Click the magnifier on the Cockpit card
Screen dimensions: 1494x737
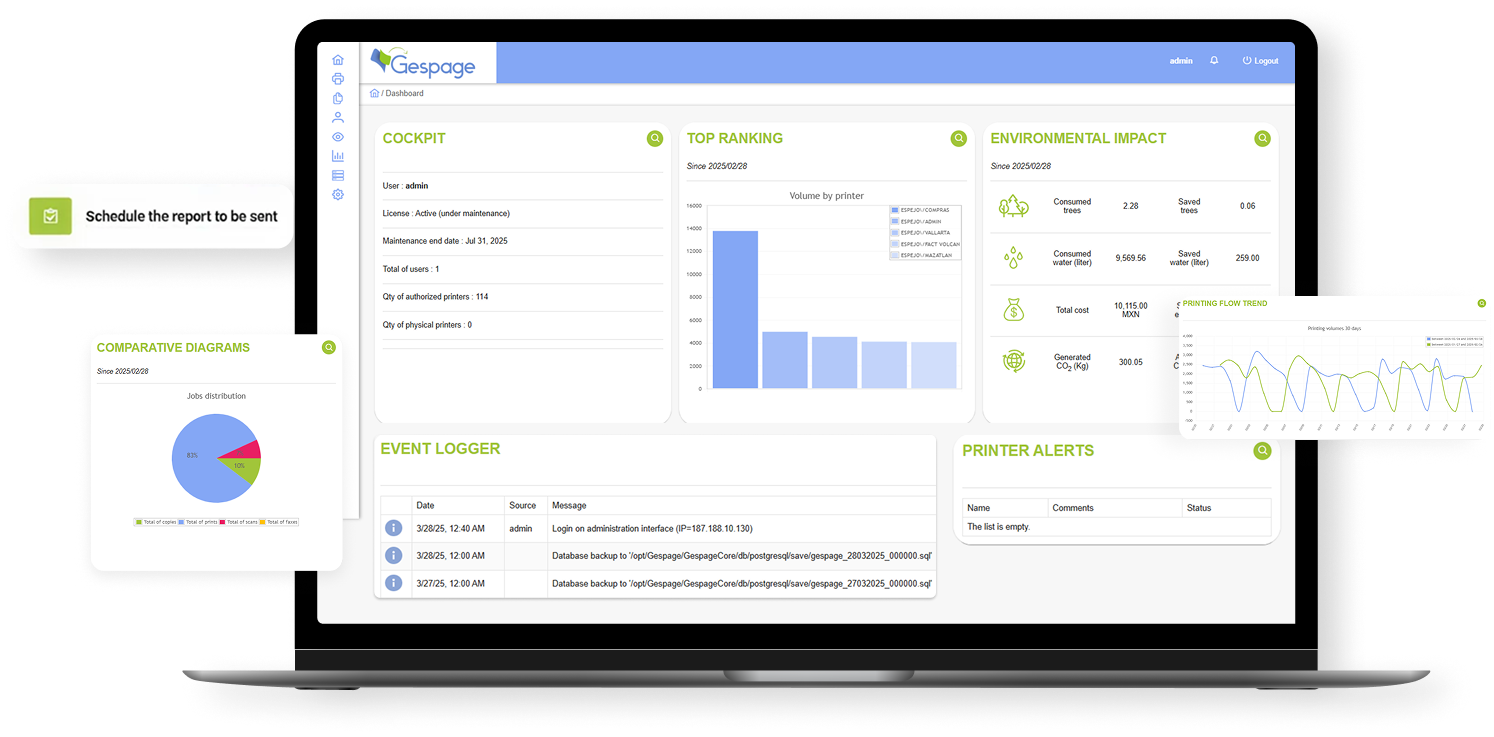pyautogui.click(x=655, y=139)
